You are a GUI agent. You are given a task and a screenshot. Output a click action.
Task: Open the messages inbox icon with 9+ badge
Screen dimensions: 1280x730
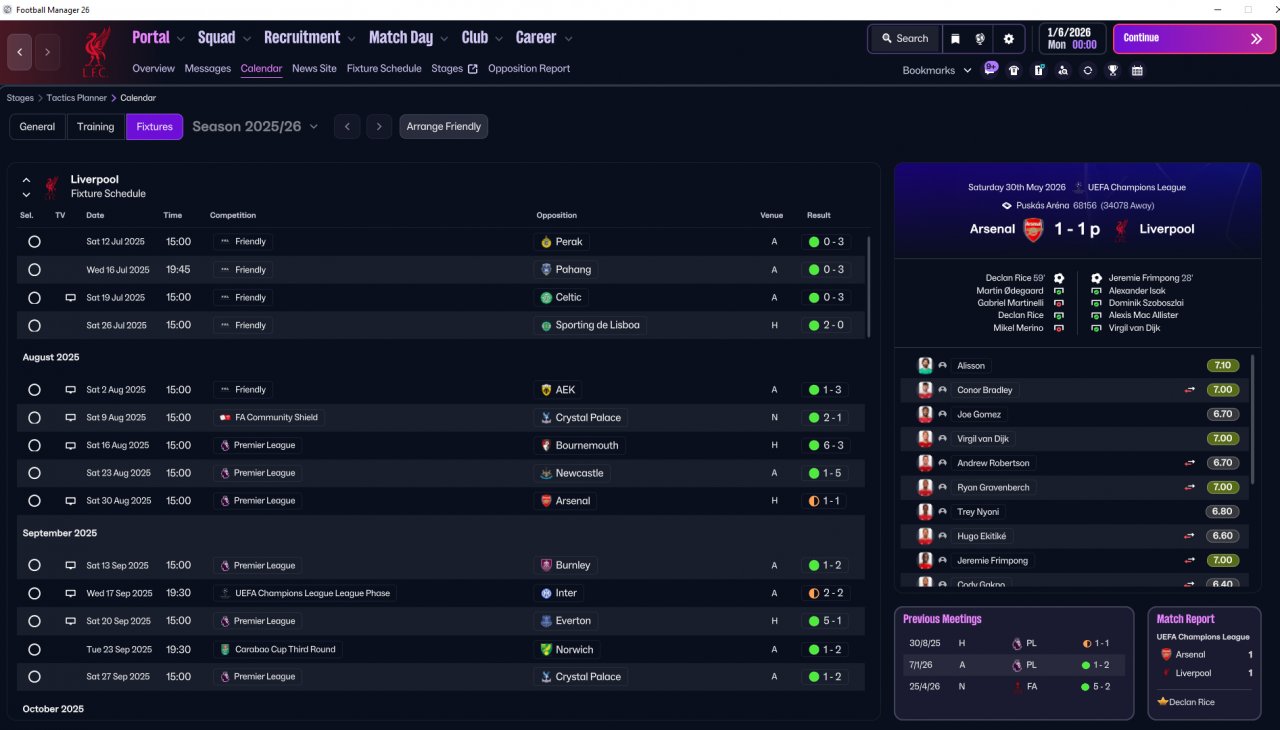coord(989,70)
